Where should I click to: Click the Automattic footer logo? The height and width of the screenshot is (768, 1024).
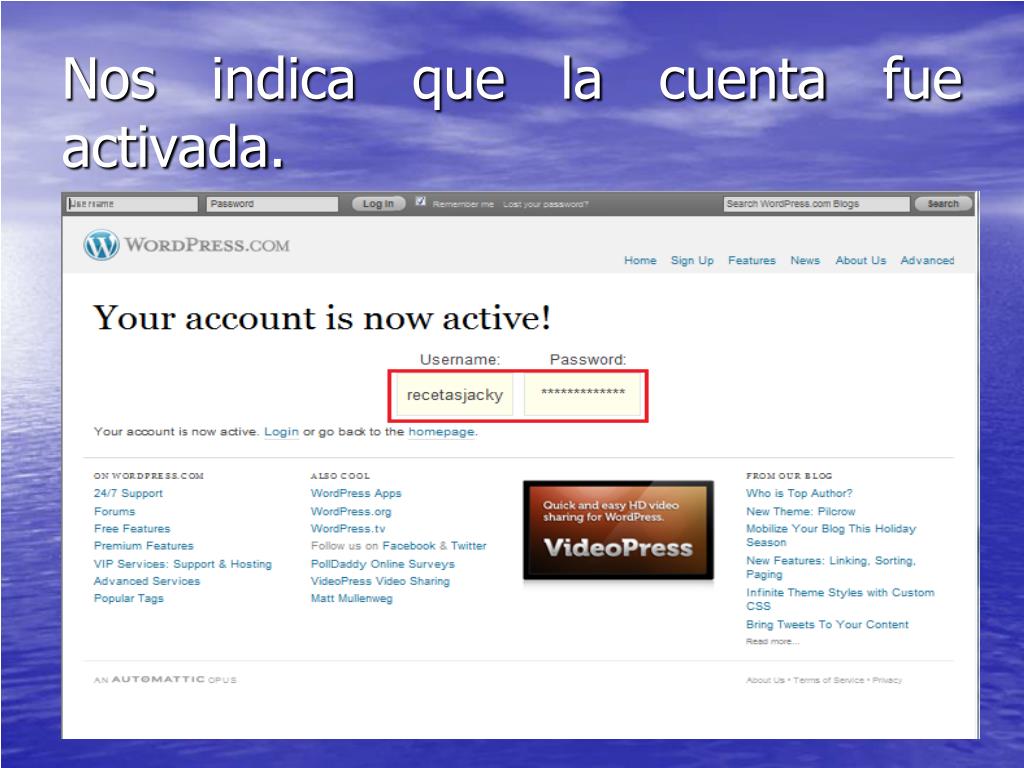click(x=165, y=679)
